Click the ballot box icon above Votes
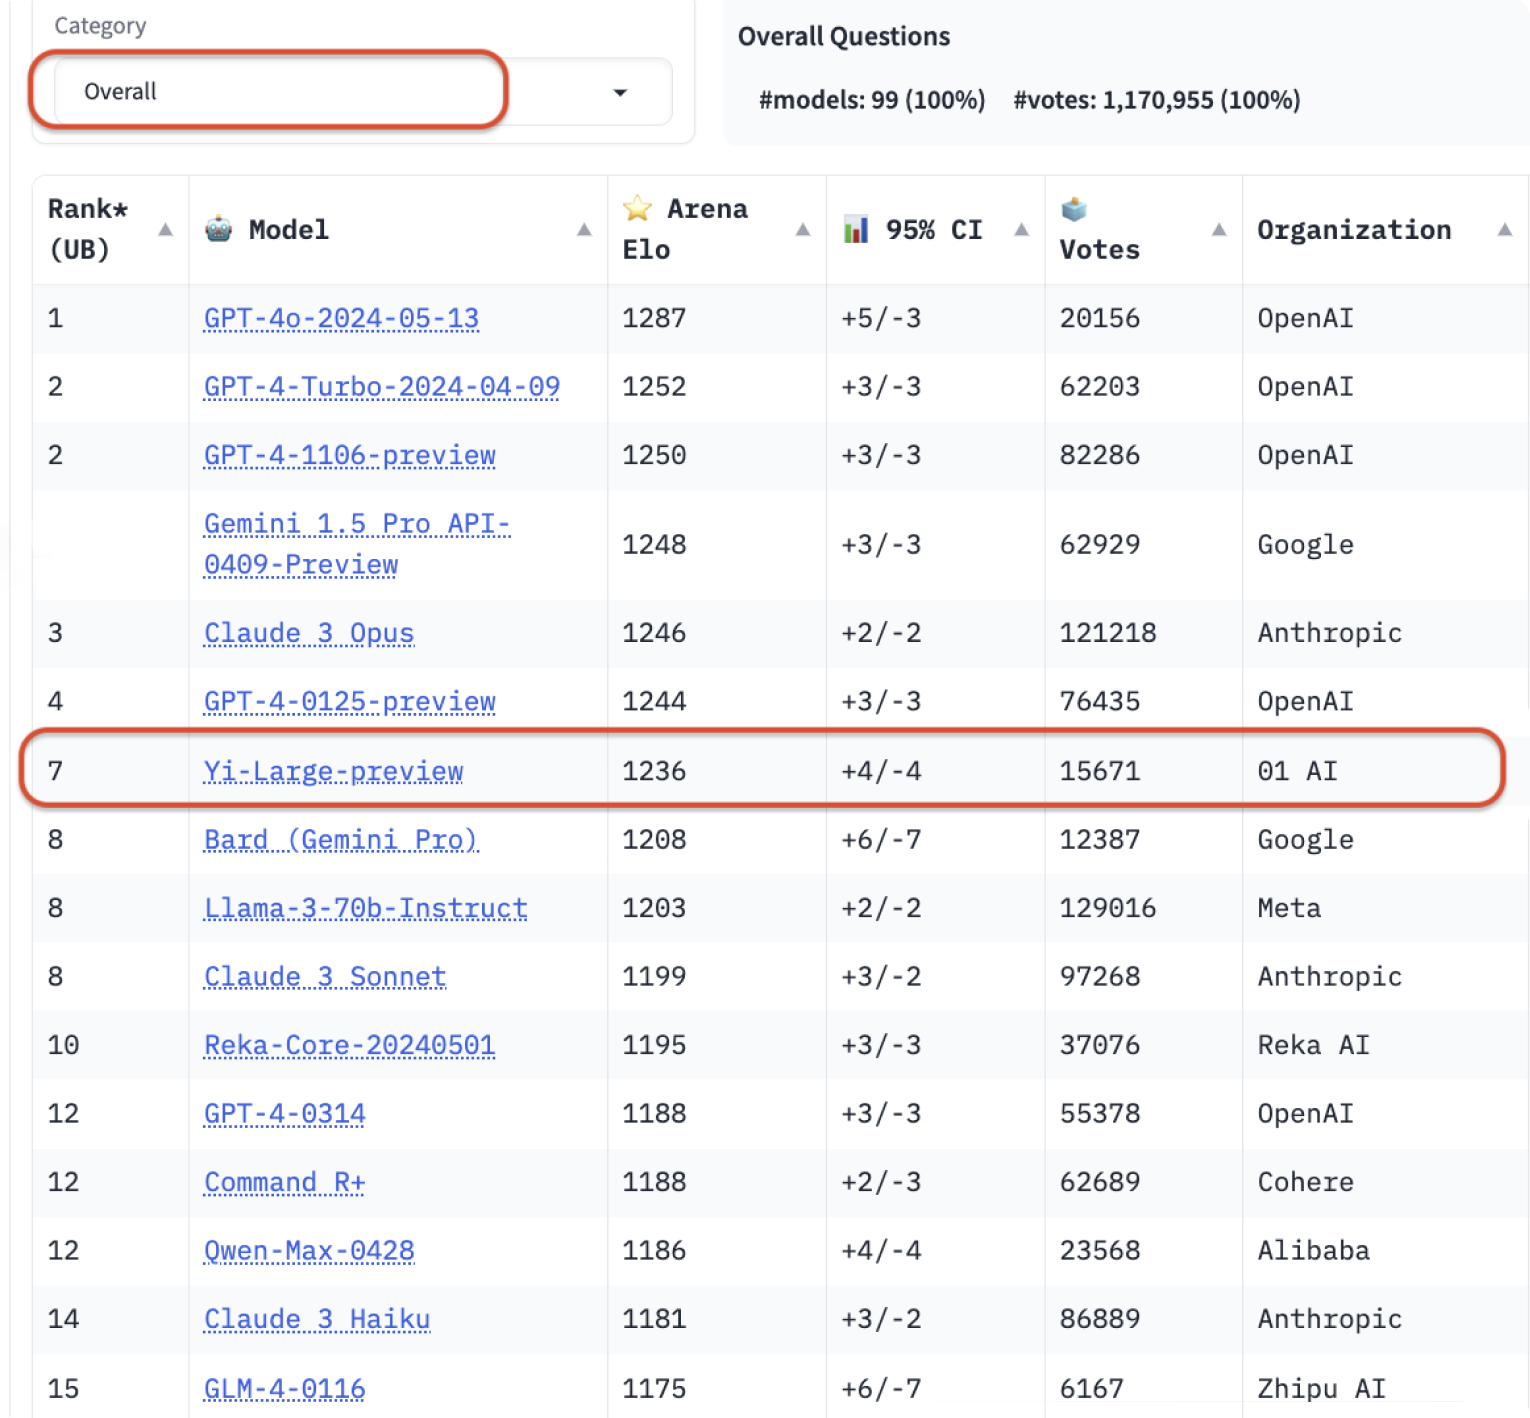Image resolution: width=1530 pixels, height=1418 pixels. 1074,209
